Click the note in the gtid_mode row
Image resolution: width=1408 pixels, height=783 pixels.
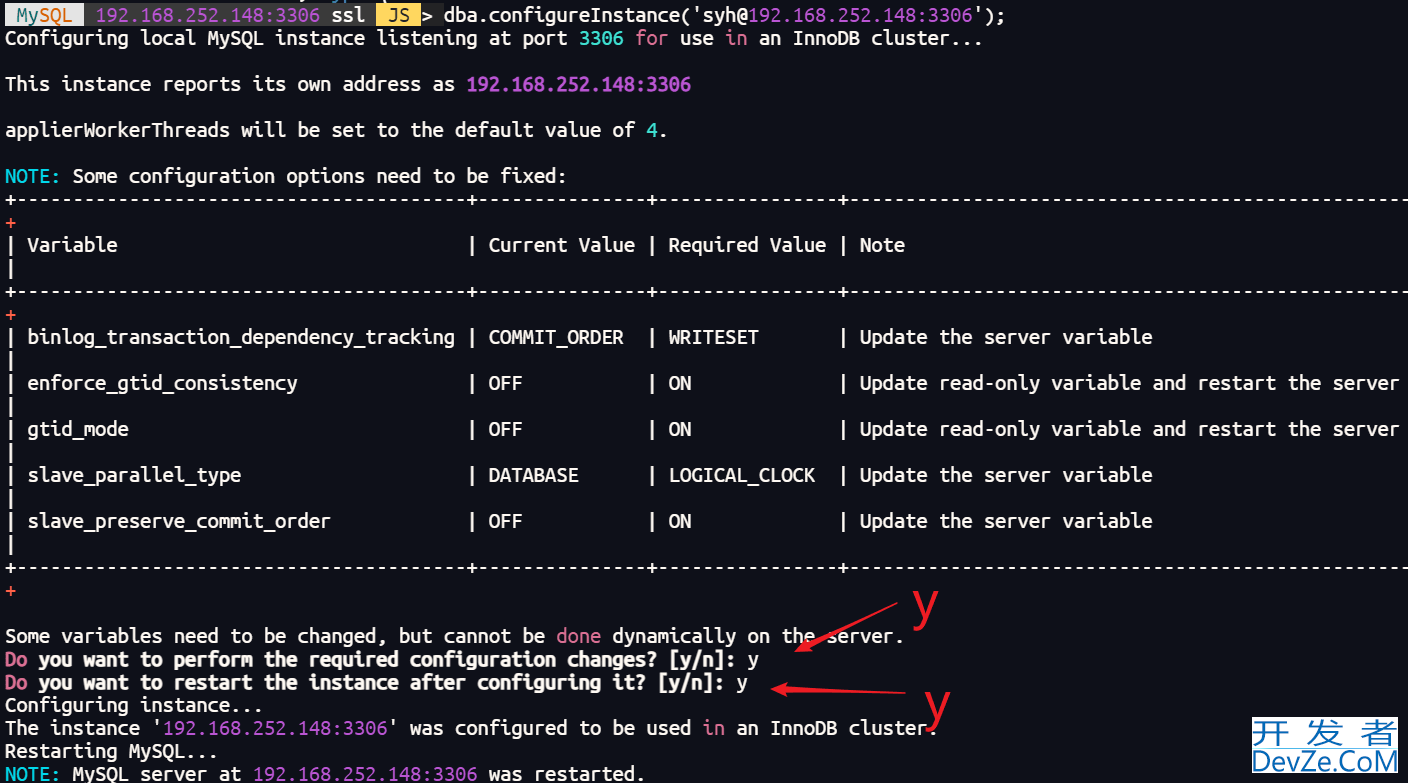point(1129,429)
